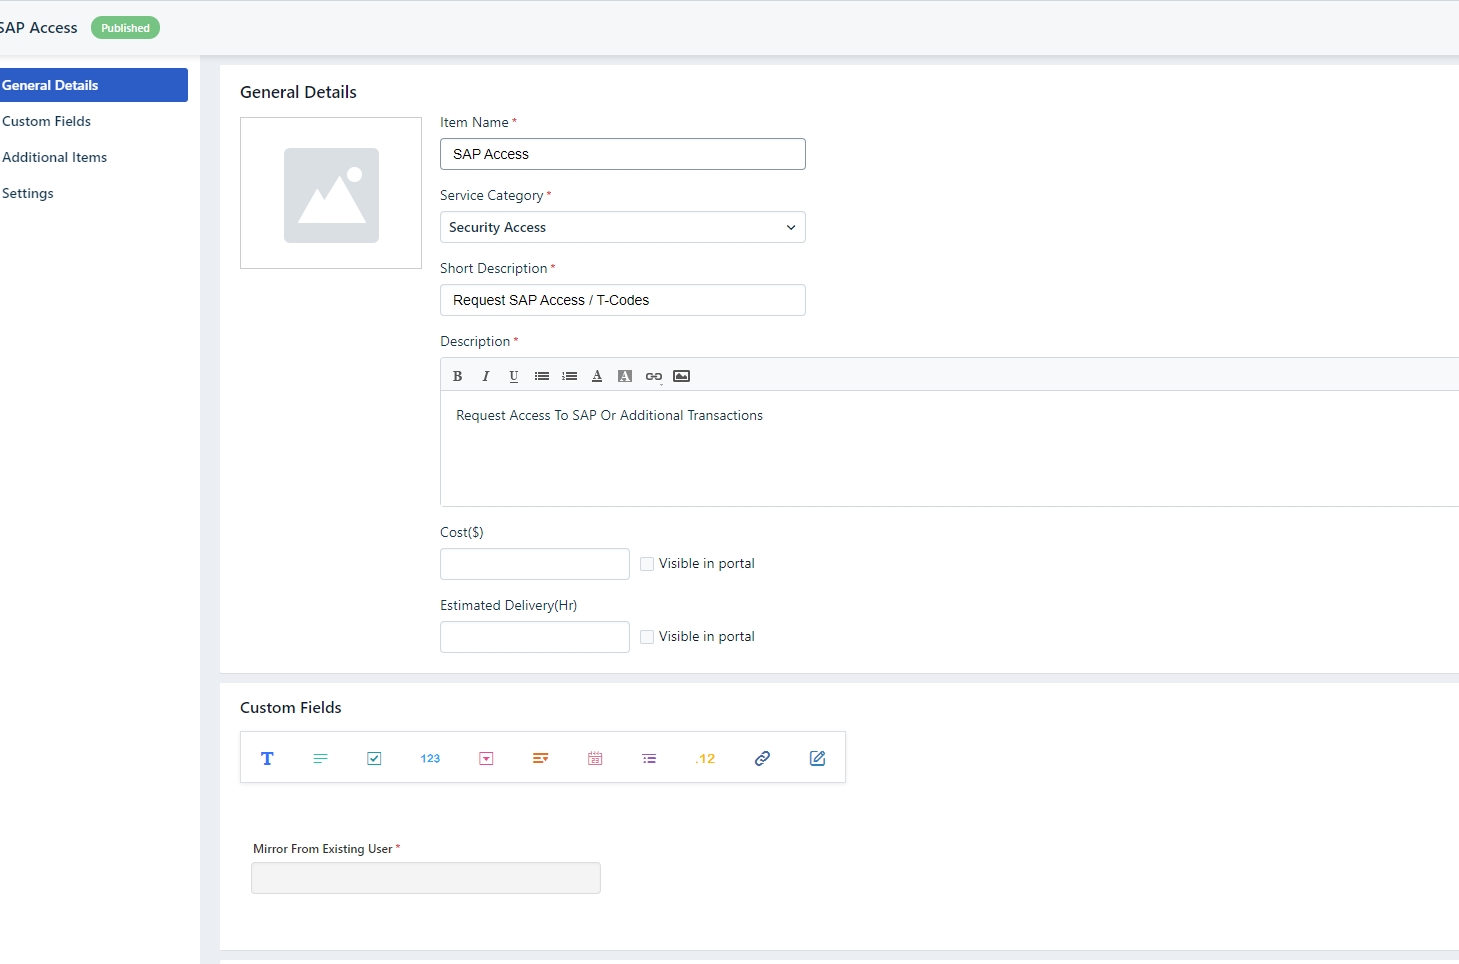Viewport: 1459px width, 964px height.
Task: Add the purple list custom field
Action: 649,758
